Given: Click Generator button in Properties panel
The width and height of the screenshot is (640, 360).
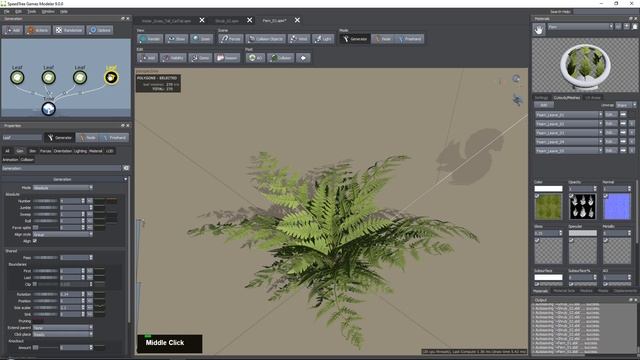Looking at the screenshot, I should [60, 138].
